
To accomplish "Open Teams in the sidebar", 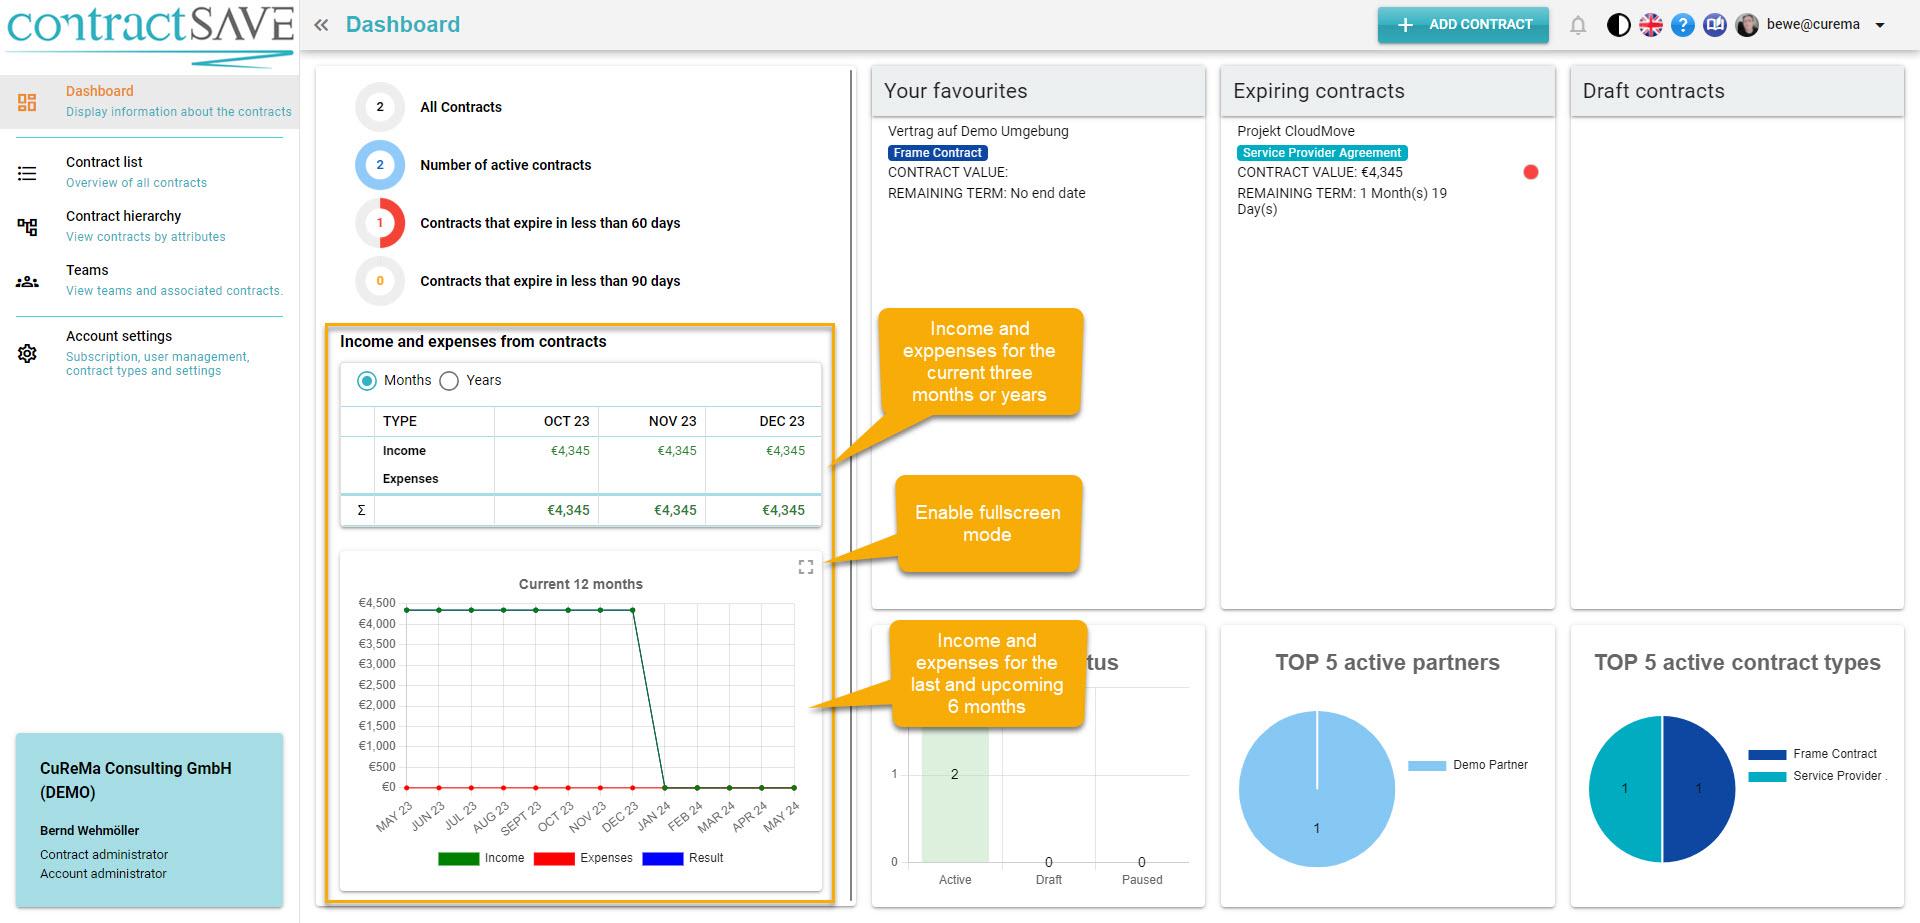I will coord(150,280).
